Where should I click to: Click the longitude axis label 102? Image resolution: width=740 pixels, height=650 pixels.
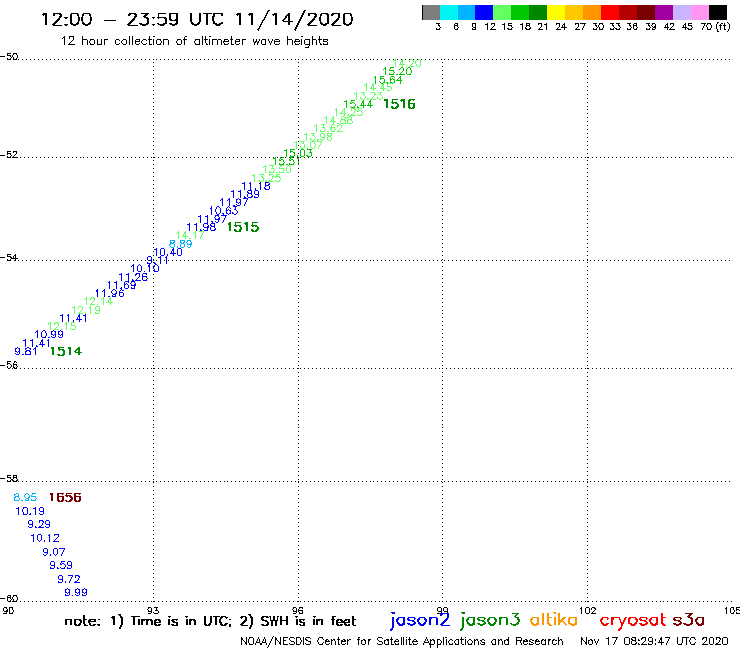click(x=588, y=610)
